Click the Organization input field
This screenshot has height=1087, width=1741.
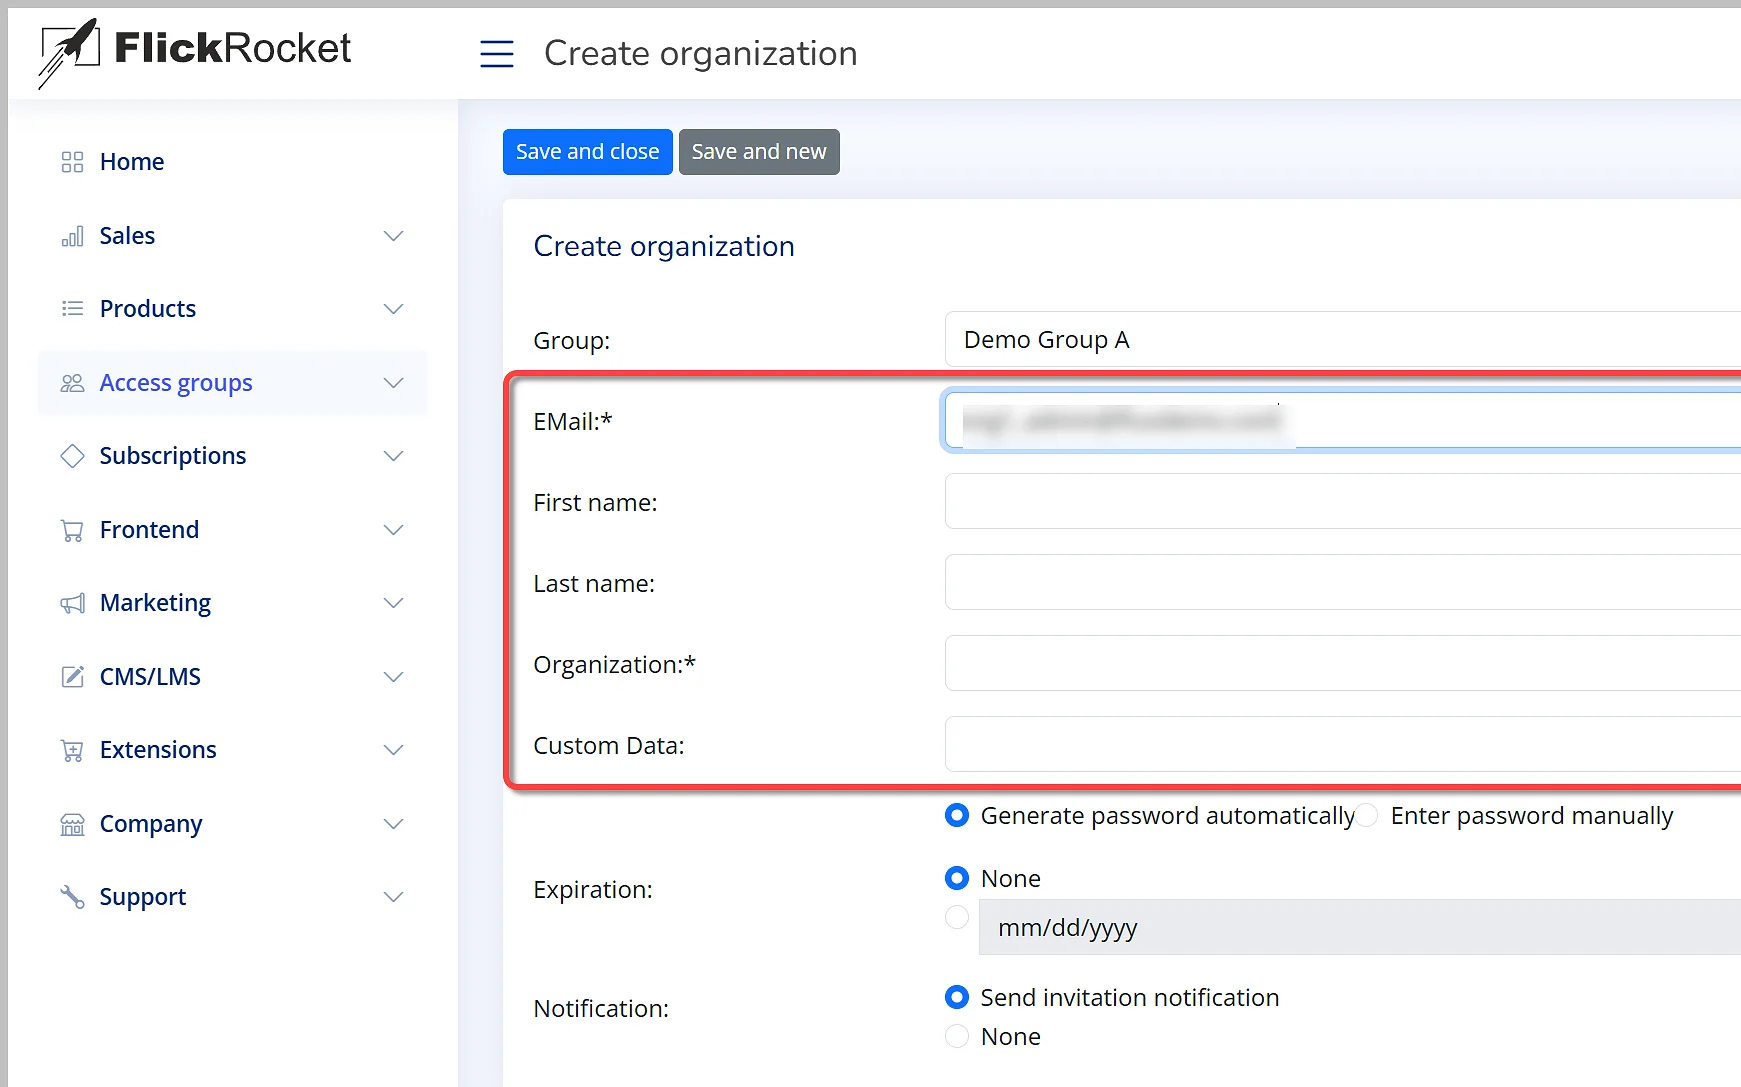(1340, 664)
